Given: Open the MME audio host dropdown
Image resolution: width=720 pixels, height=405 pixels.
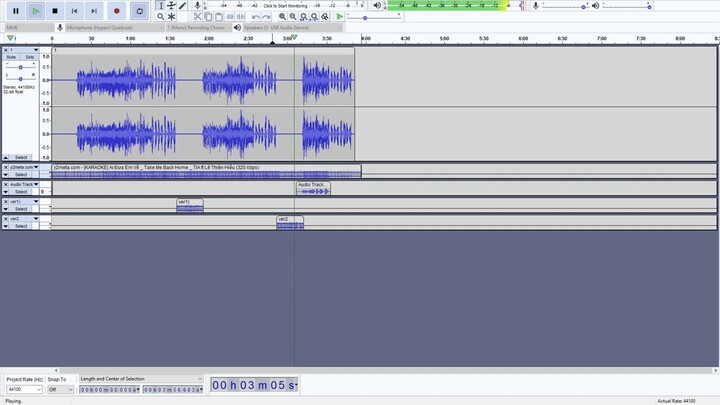Looking at the screenshot, I should pyautogui.click(x=28, y=28).
